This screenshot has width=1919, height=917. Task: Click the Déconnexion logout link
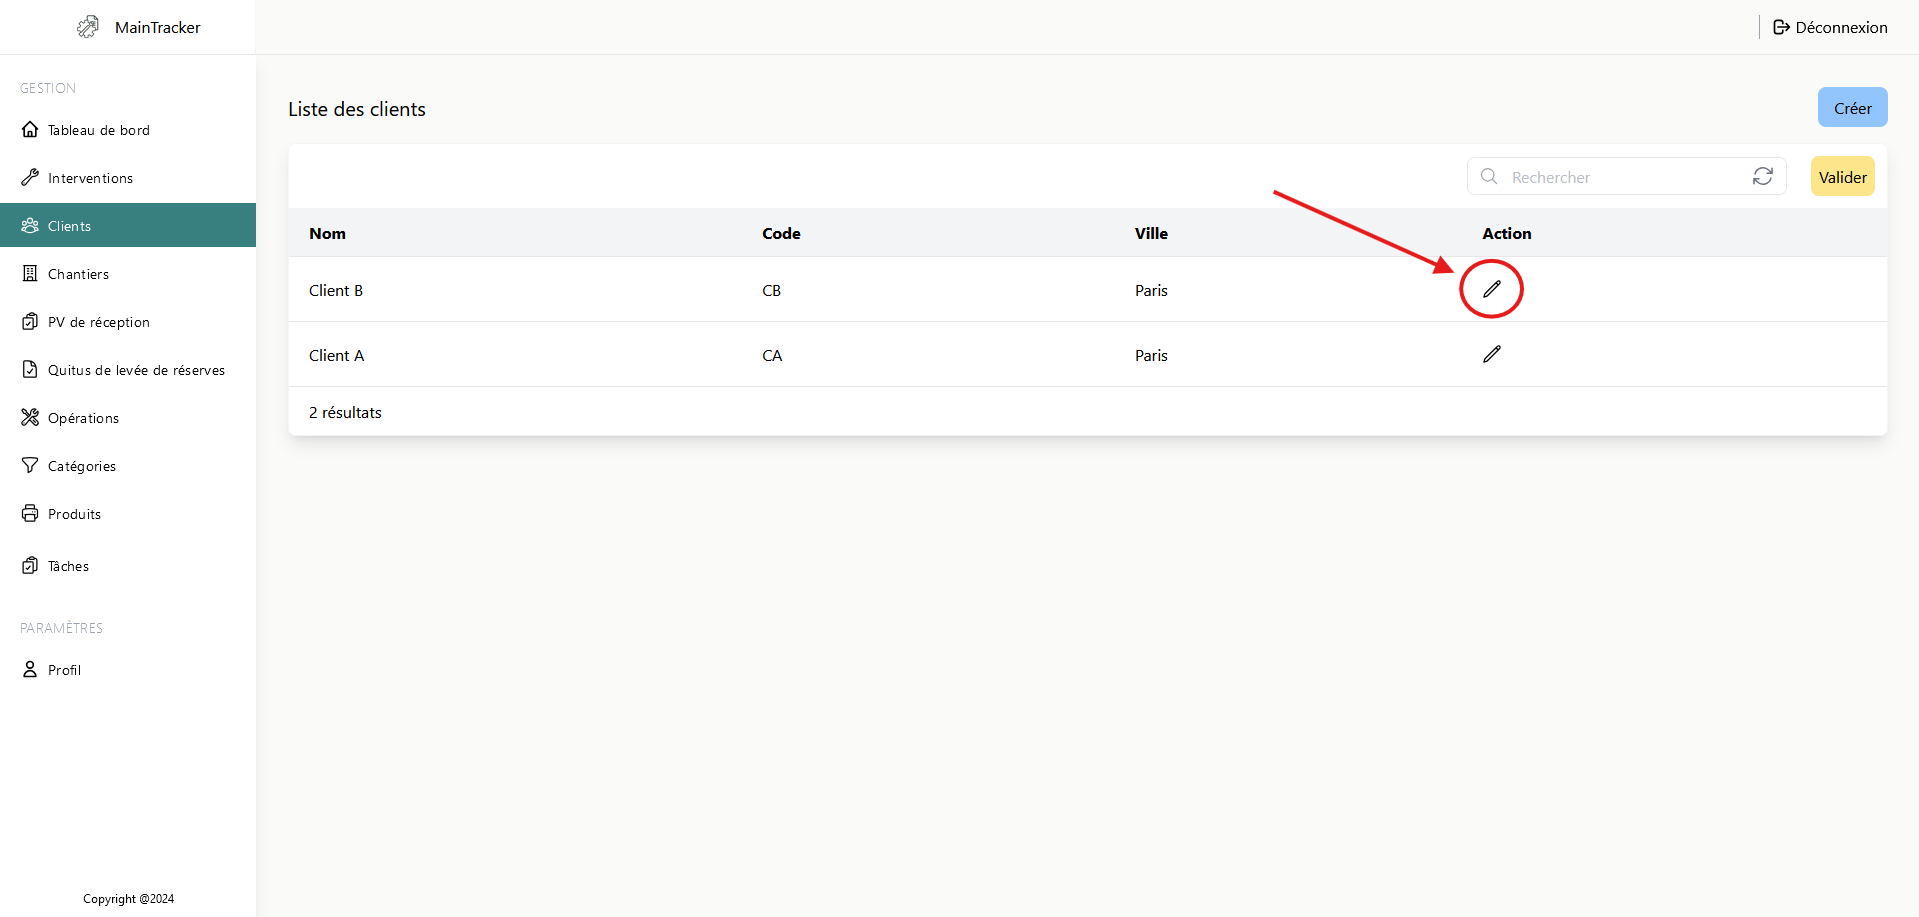pyautogui.click(x=1830, y=27)
